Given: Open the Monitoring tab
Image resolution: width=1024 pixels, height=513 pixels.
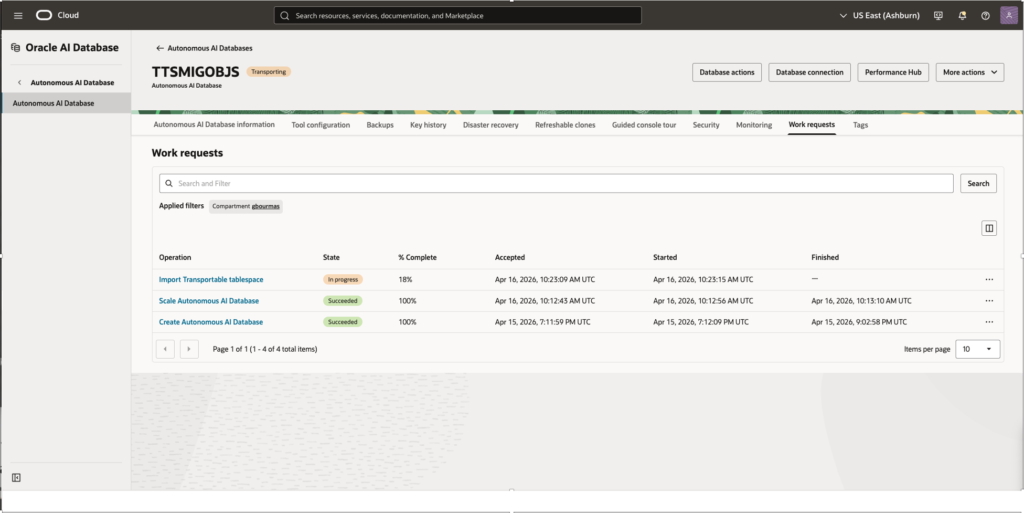Looking at the screenshot, I should pos(754,125).
